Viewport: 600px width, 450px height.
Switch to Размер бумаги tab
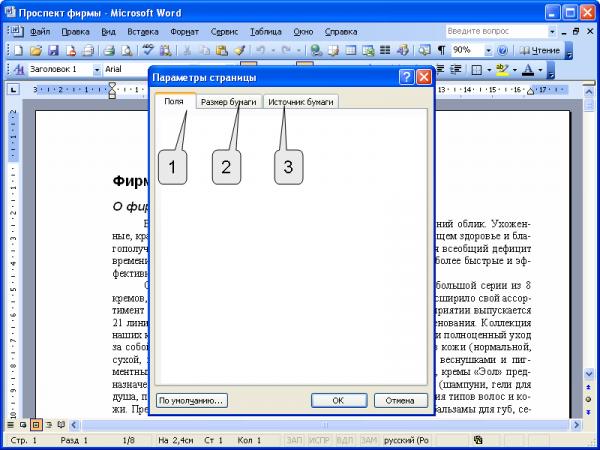(228, 102)
